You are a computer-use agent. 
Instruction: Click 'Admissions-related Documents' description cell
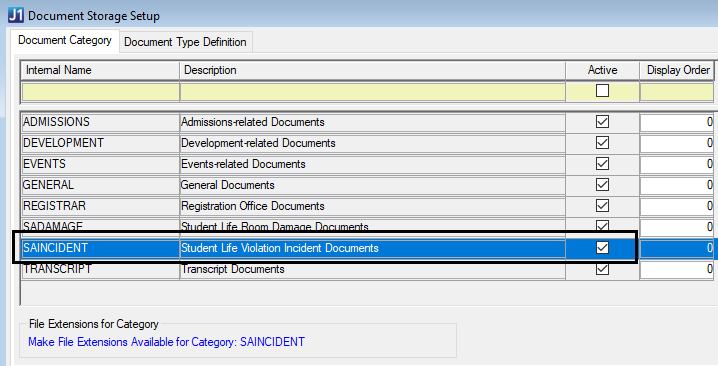point(372,122)
